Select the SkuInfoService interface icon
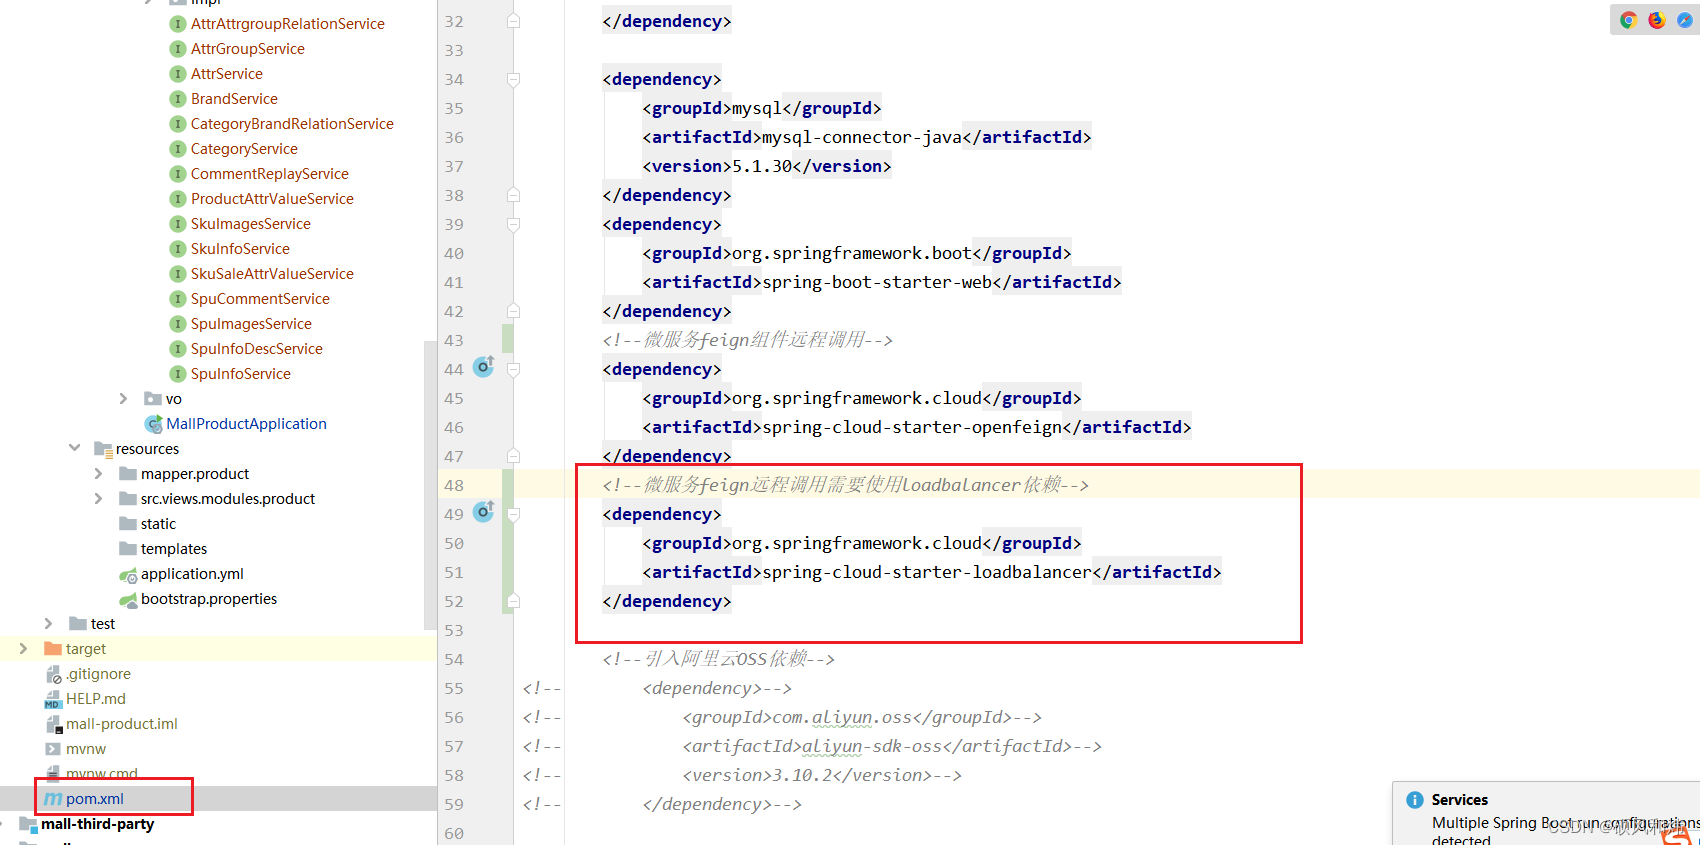The height and width of the screenshot is (845, 1700). click(178, 249)
